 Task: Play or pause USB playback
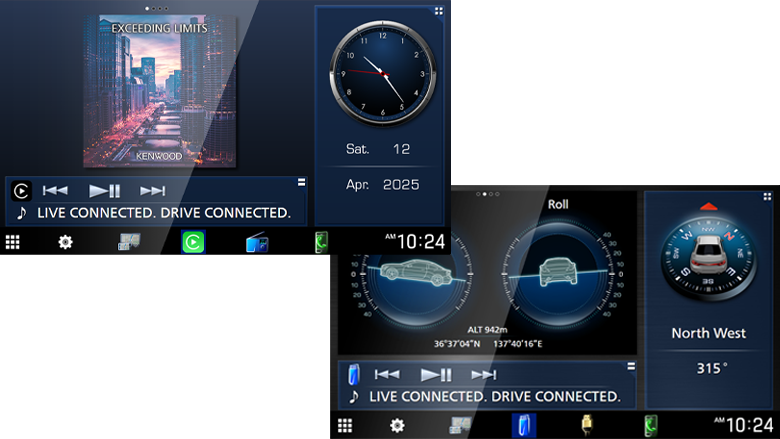pos(436,374)
